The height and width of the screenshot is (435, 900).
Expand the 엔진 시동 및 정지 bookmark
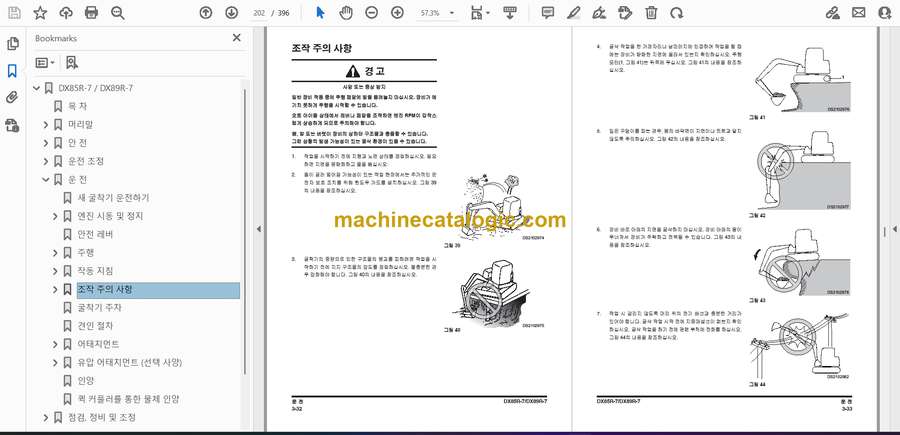point(55,216)
